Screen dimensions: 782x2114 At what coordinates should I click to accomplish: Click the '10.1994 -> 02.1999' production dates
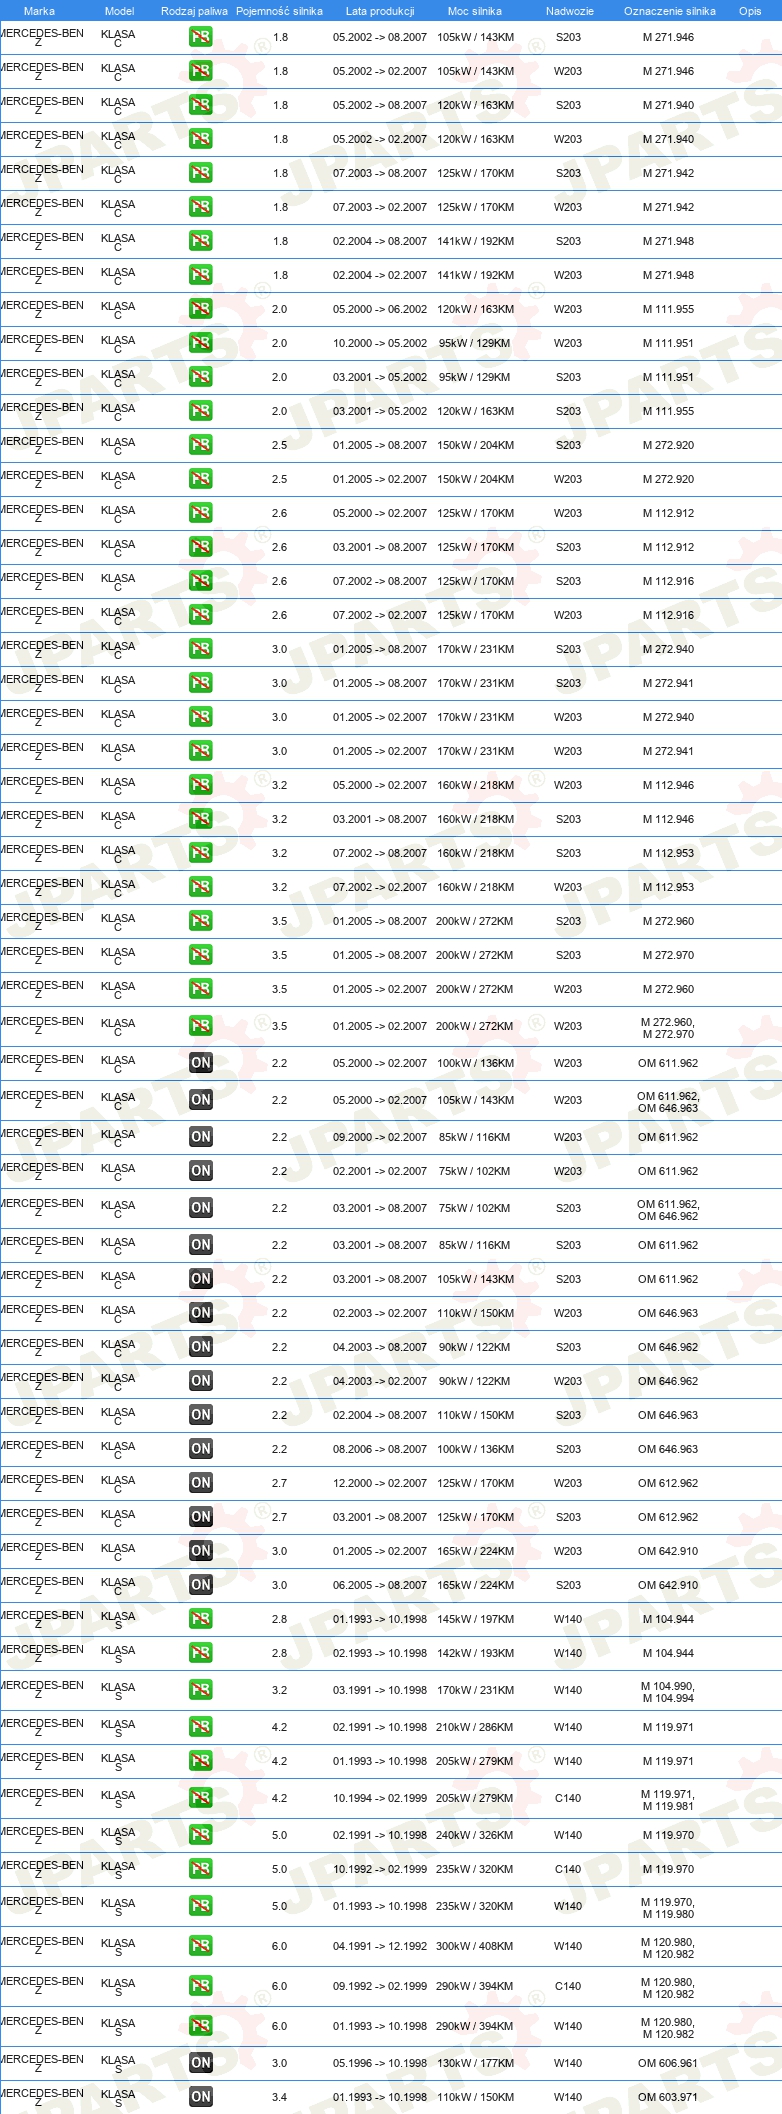tap(380, 1798)
